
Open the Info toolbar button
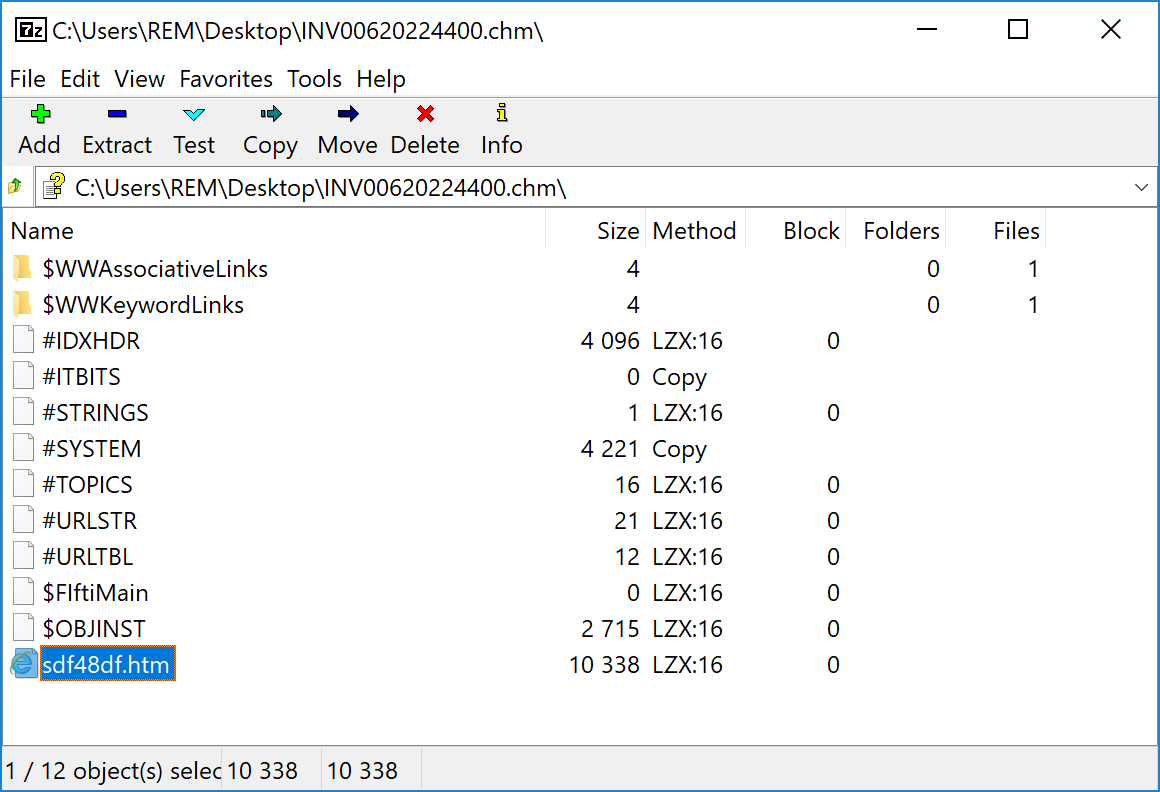coord(501,115)
